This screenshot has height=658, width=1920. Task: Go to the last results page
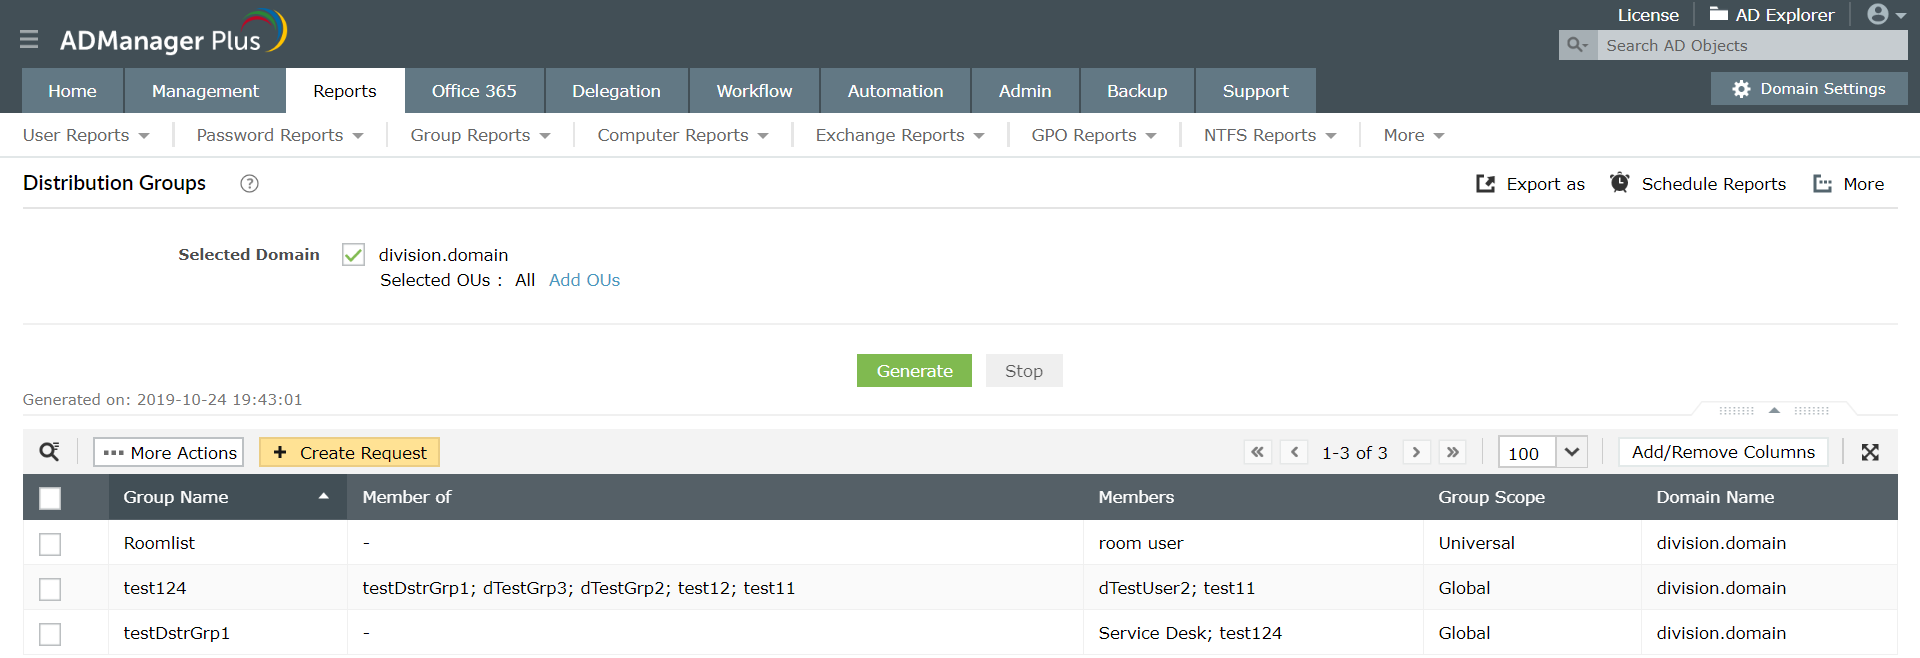[1453, 452]
